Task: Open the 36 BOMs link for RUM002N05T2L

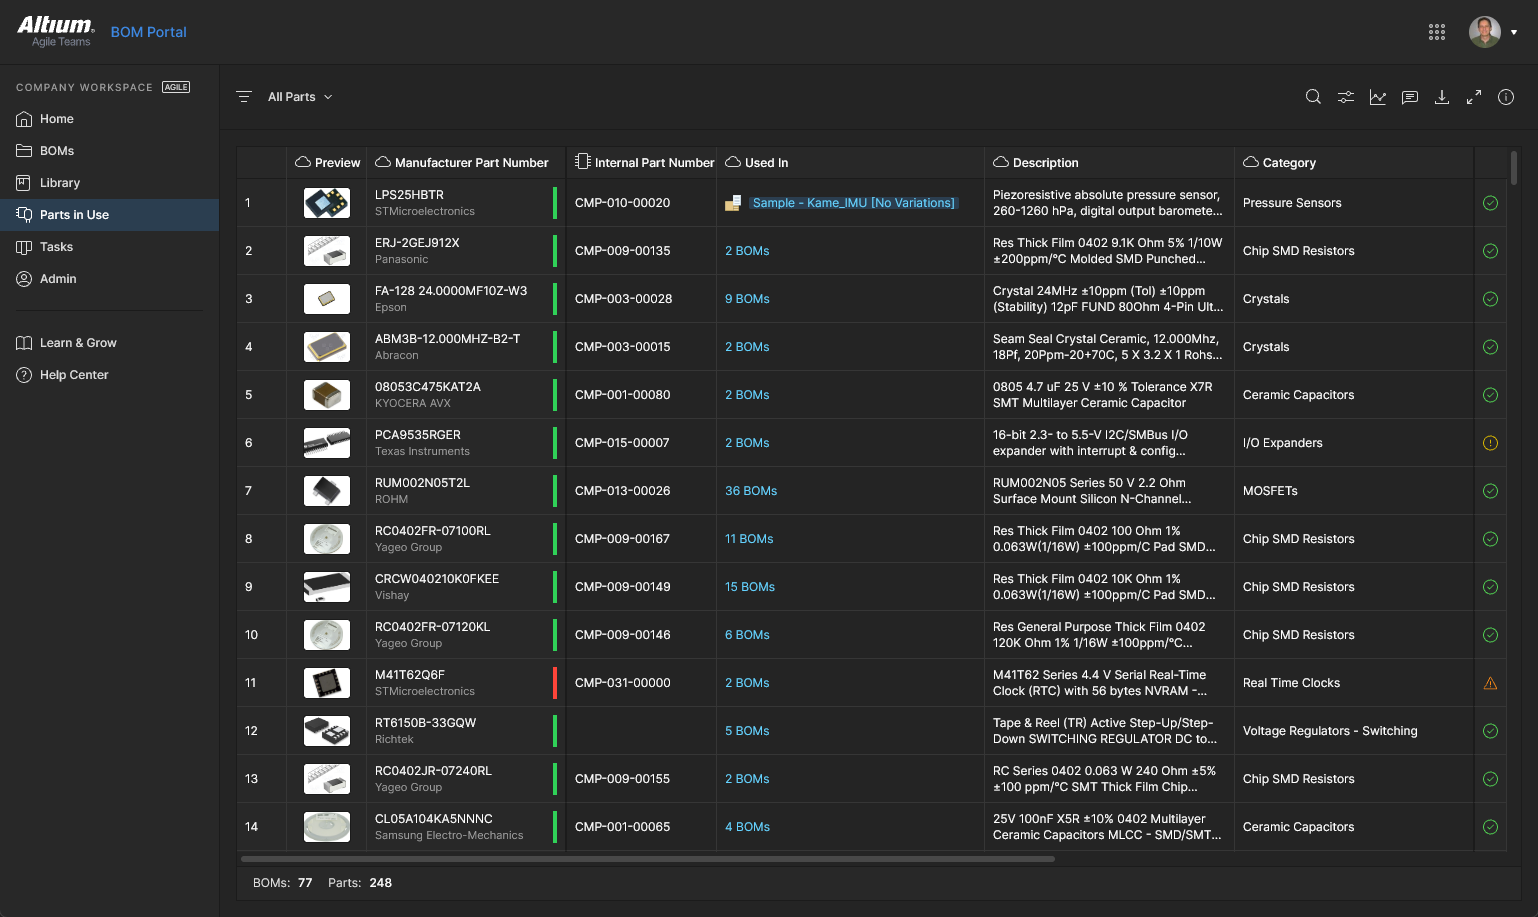Action: coord(751,491)
